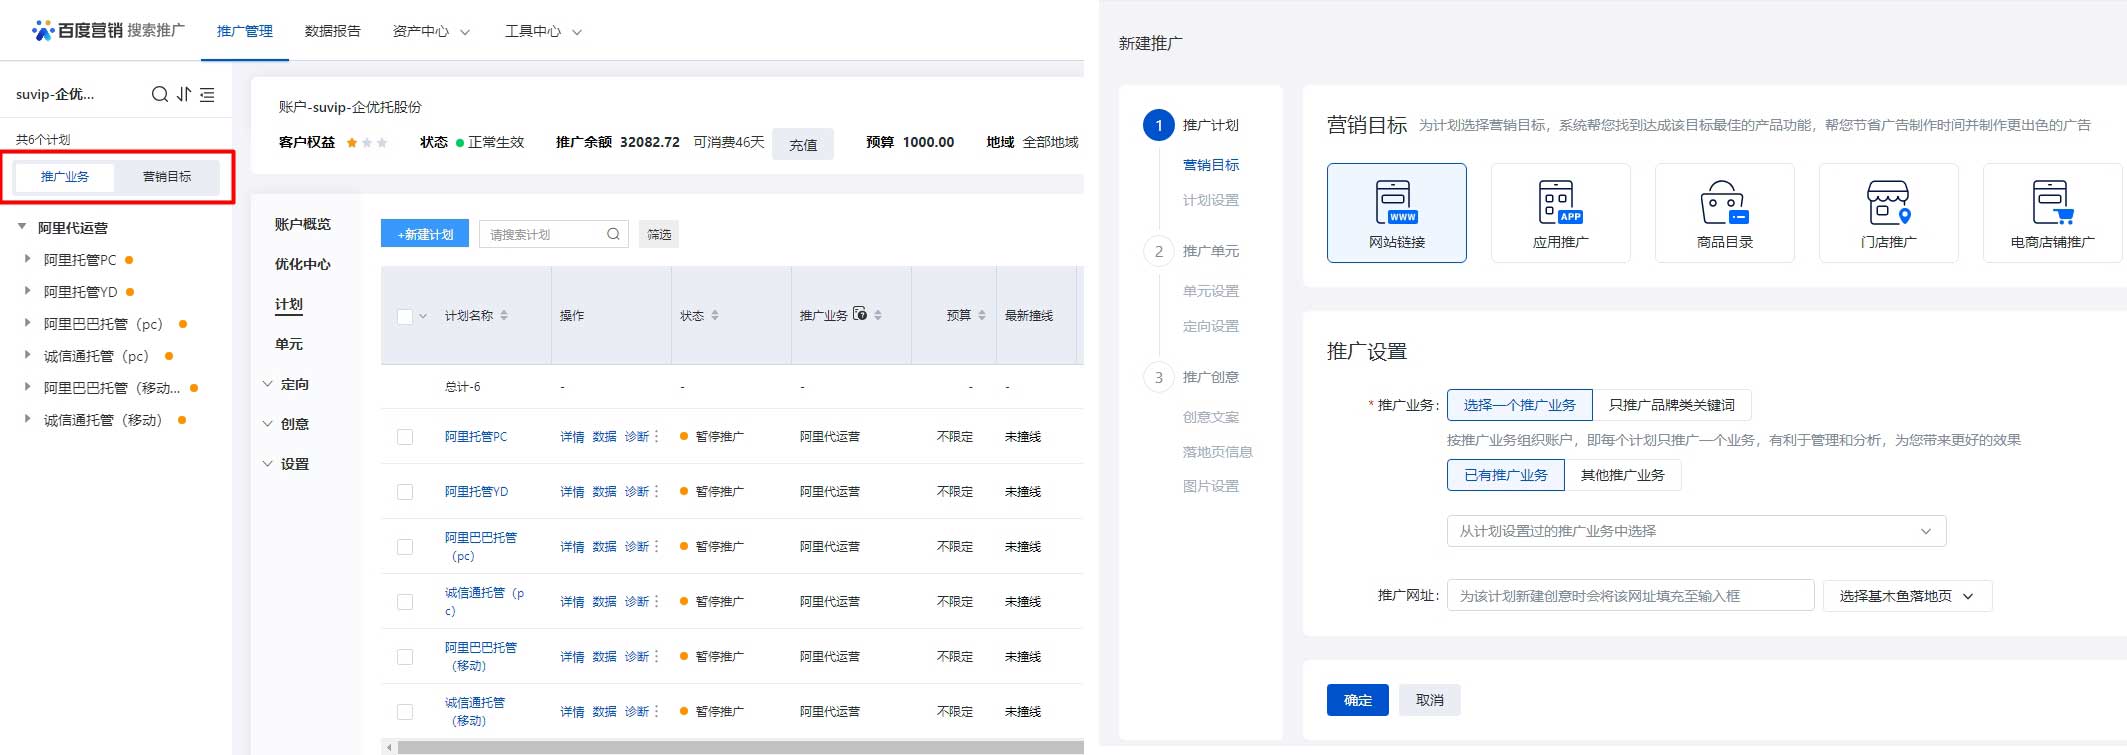Image resolution: width=2127 pixels, height=755 pixels.
Task: Select the 只推广品牌类关键词 option
Action: pos(1672,405)
